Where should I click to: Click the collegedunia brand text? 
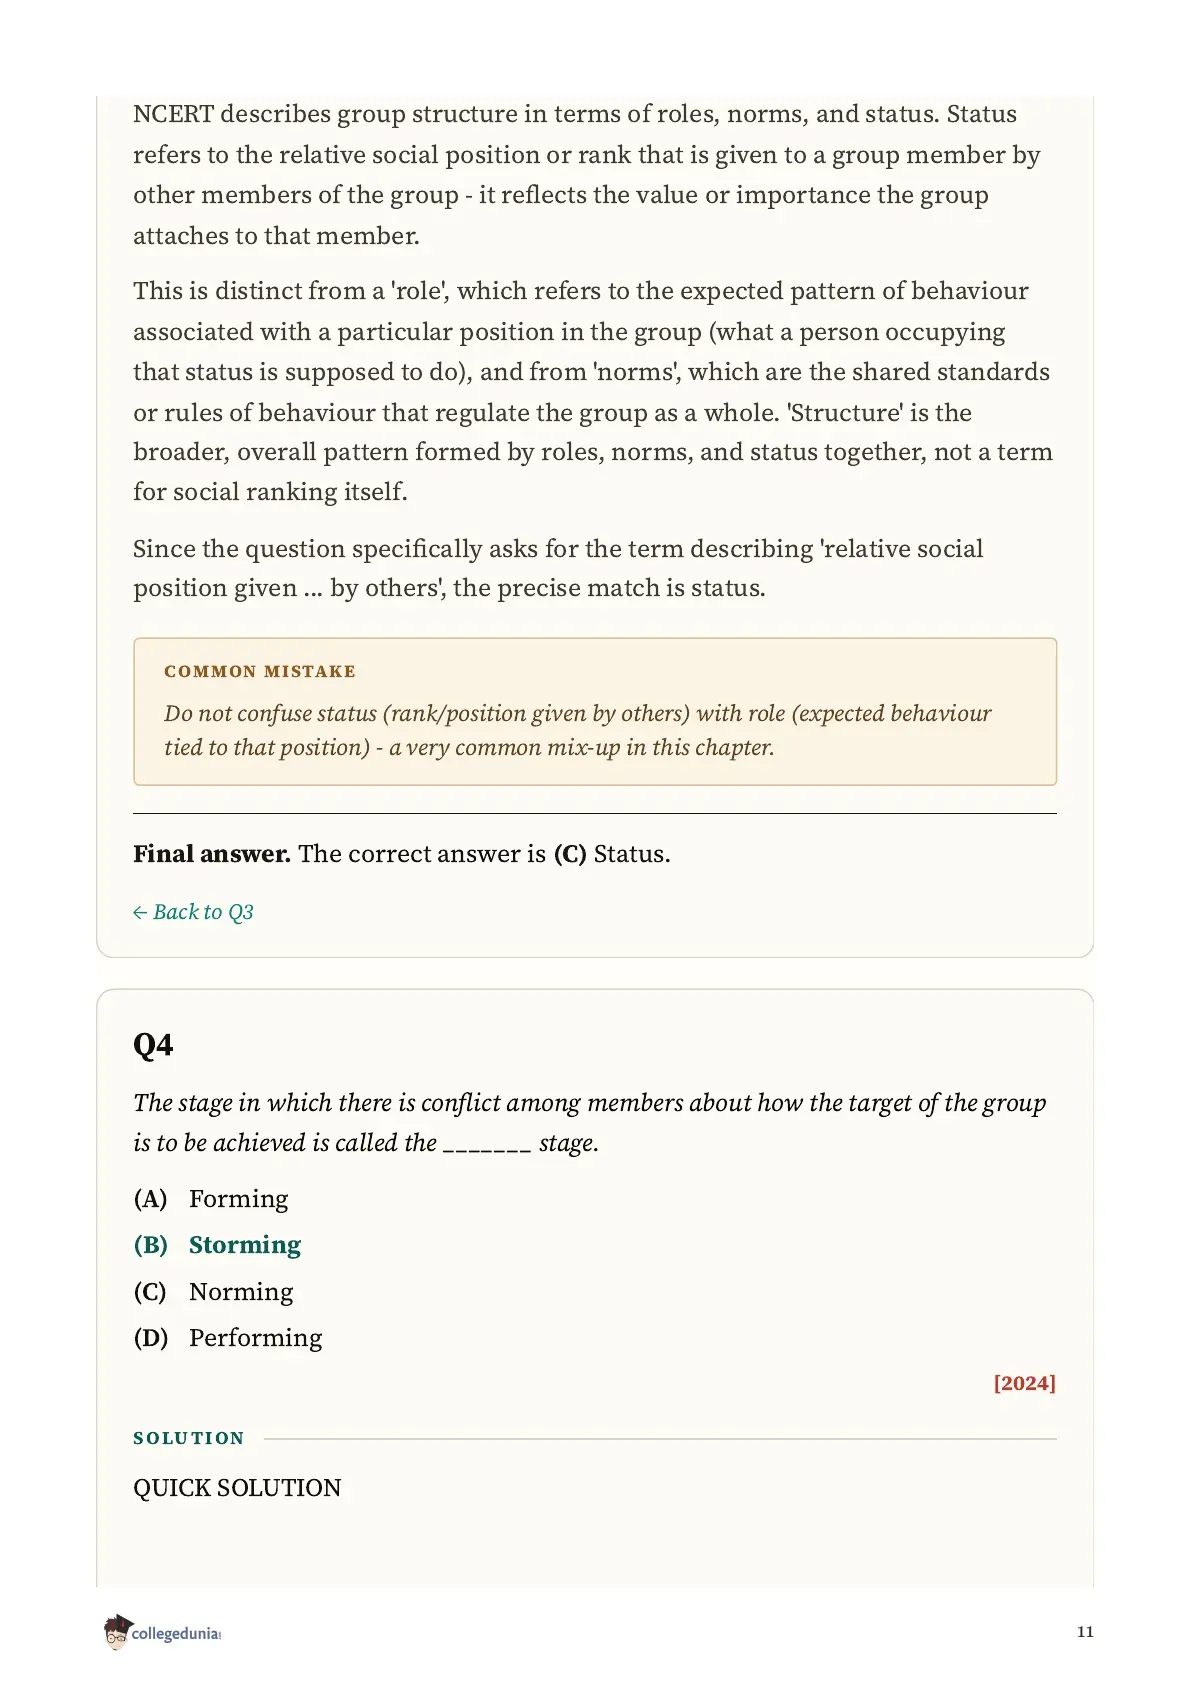tap(176, 1634)
